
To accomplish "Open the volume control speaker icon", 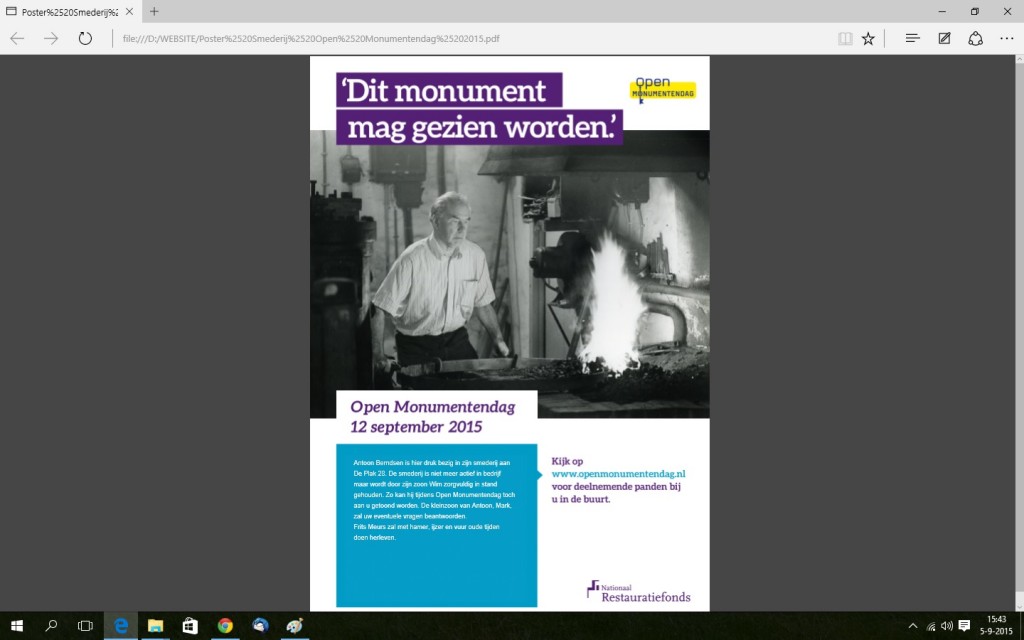I will coord(946,626).
